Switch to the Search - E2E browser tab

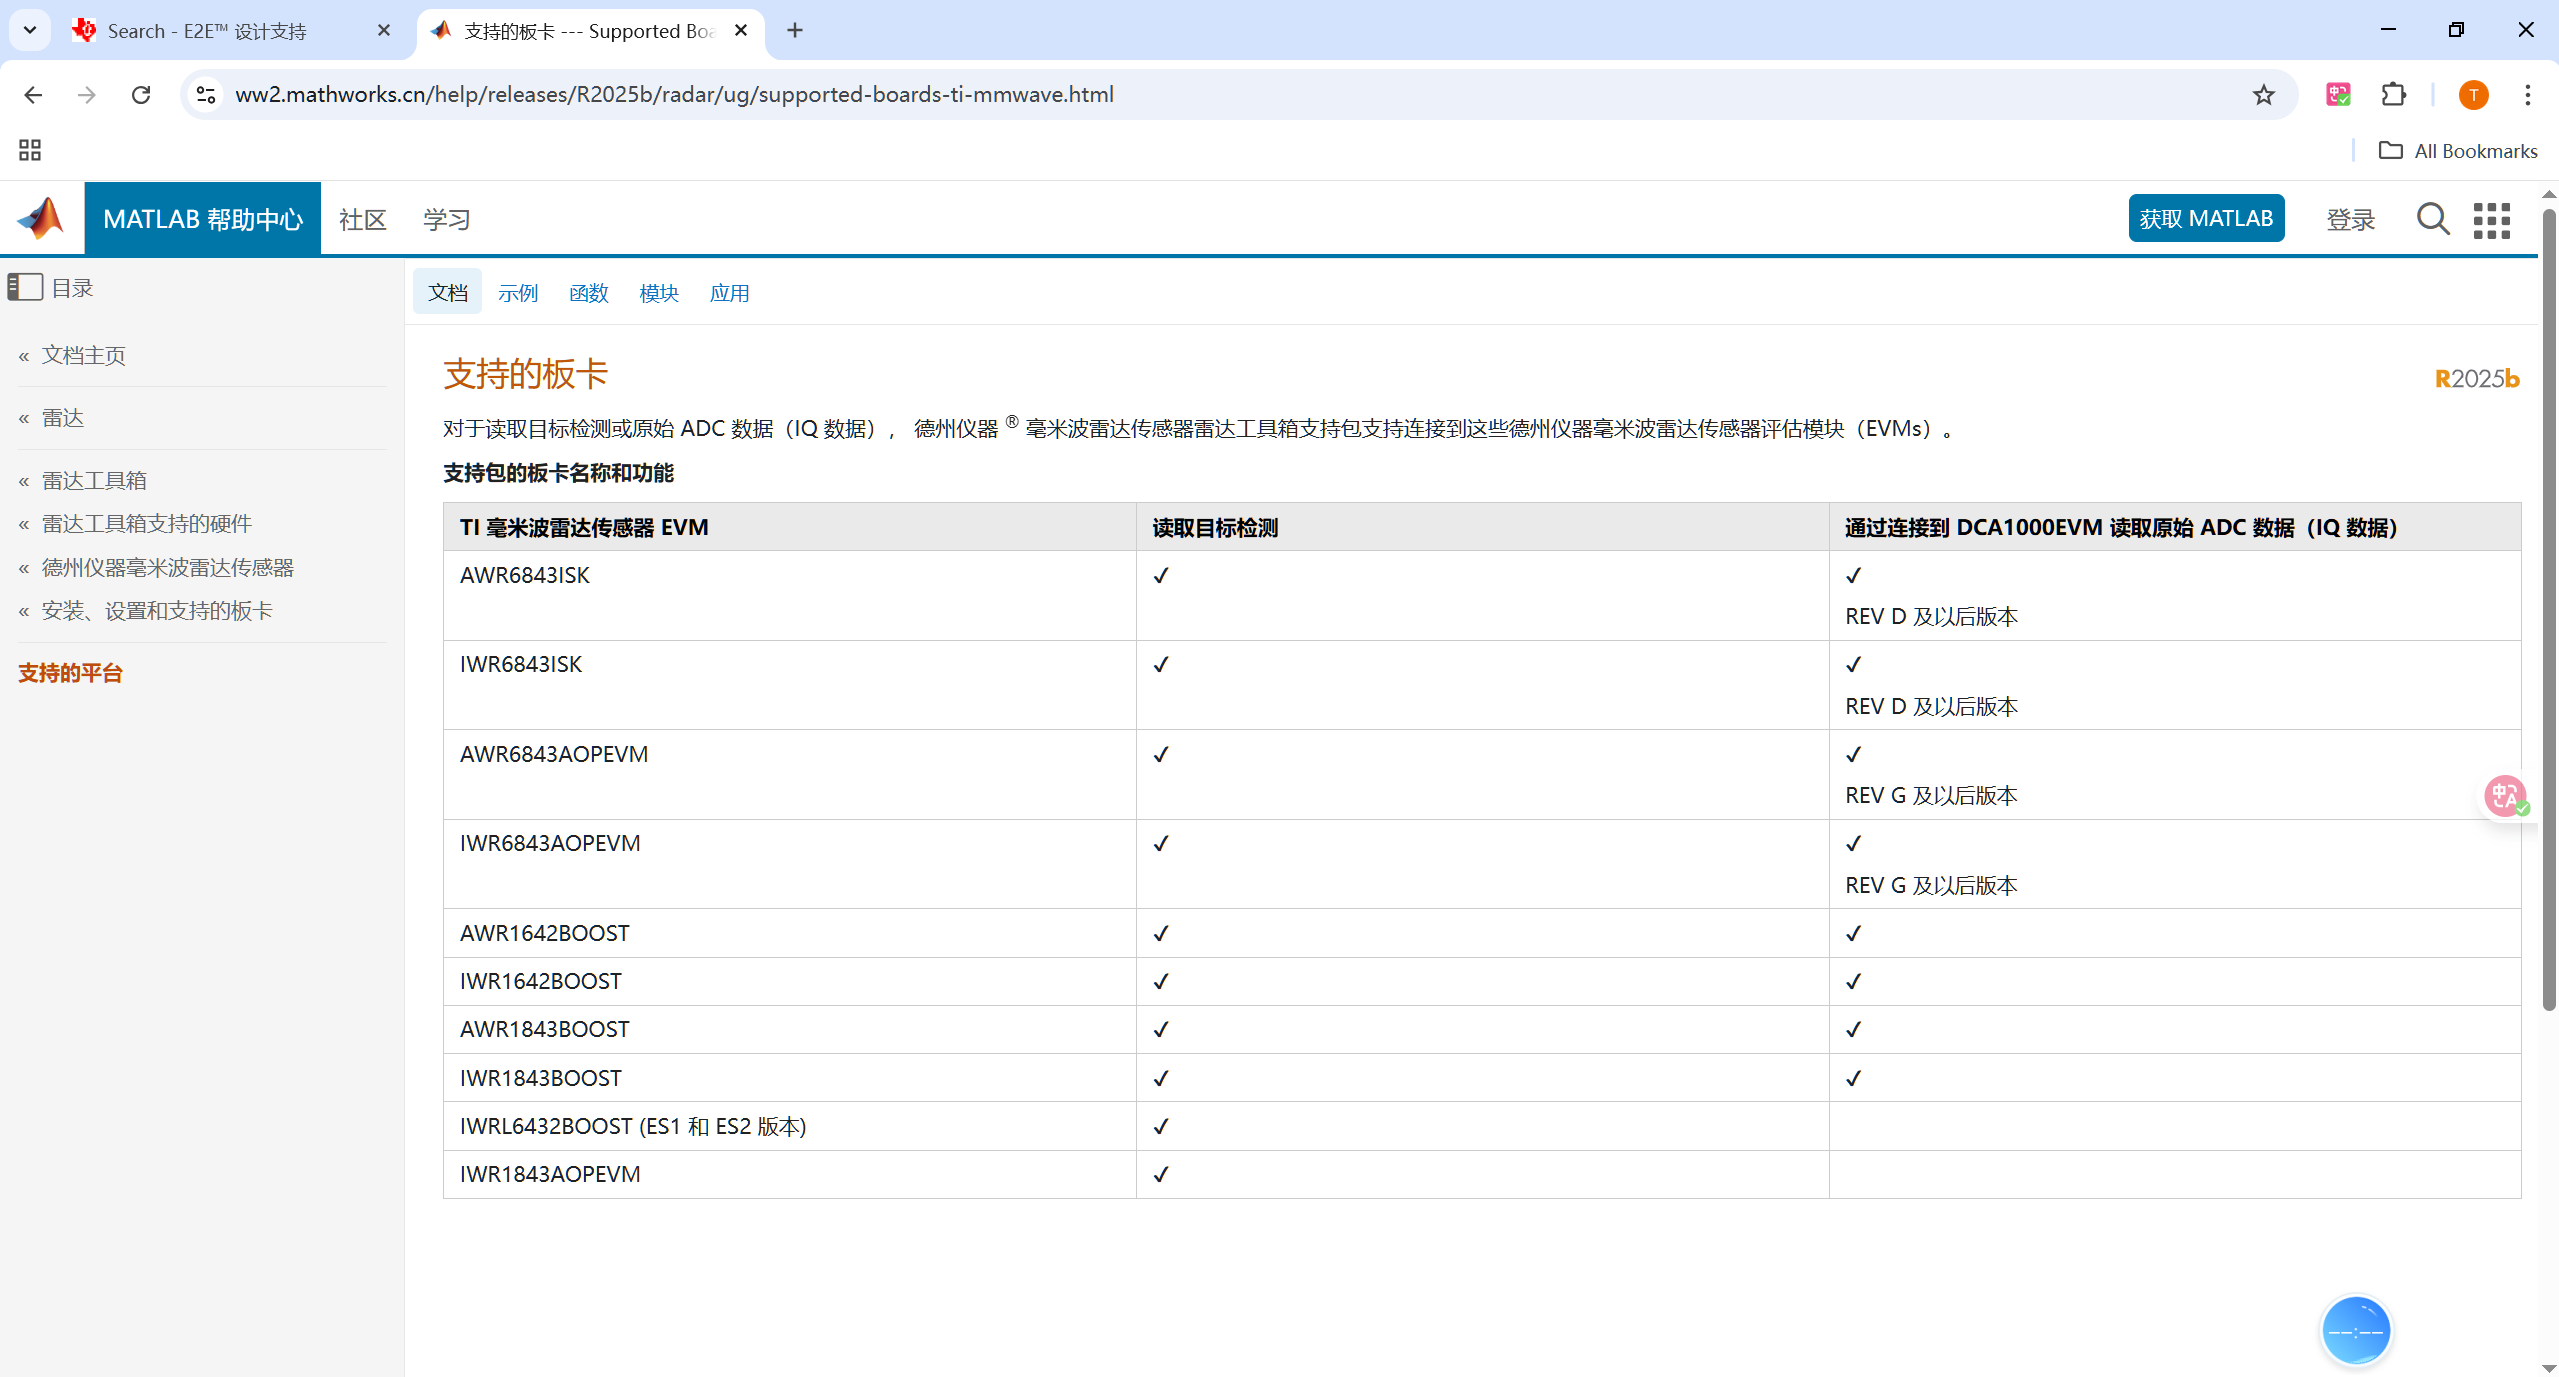tap(207, 31)
